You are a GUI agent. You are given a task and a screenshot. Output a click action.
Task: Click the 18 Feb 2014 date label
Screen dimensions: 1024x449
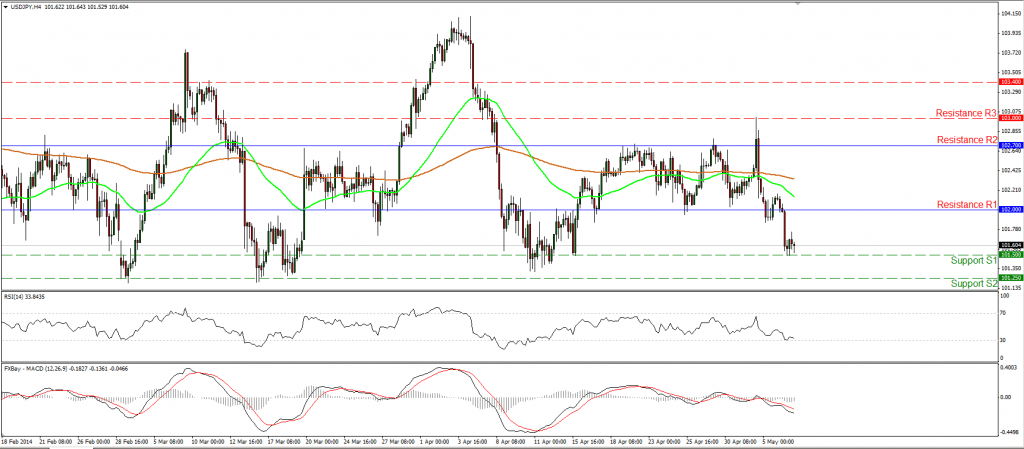18,441
